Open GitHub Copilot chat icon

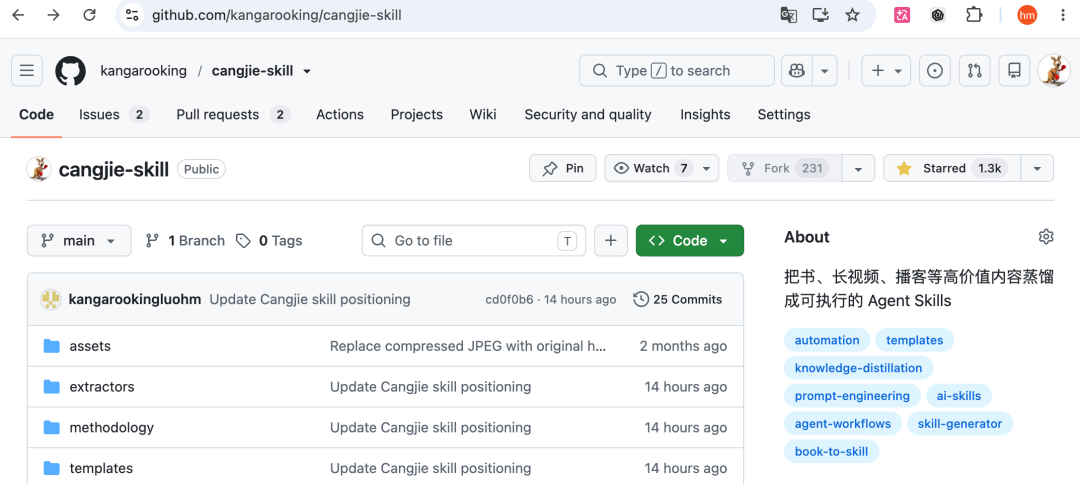tap(797, 71)
